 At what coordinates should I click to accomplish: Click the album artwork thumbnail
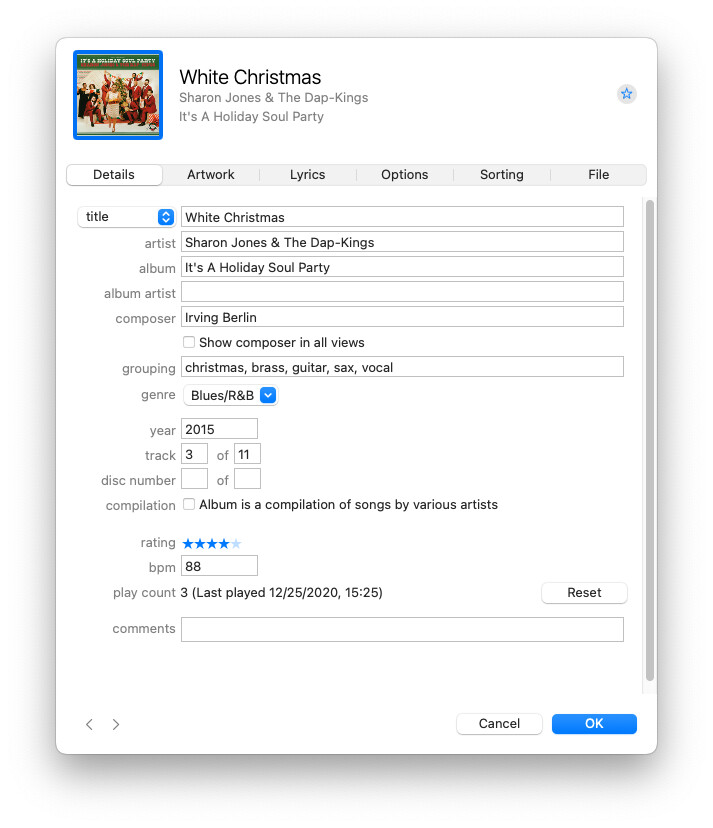click(118, 95)
